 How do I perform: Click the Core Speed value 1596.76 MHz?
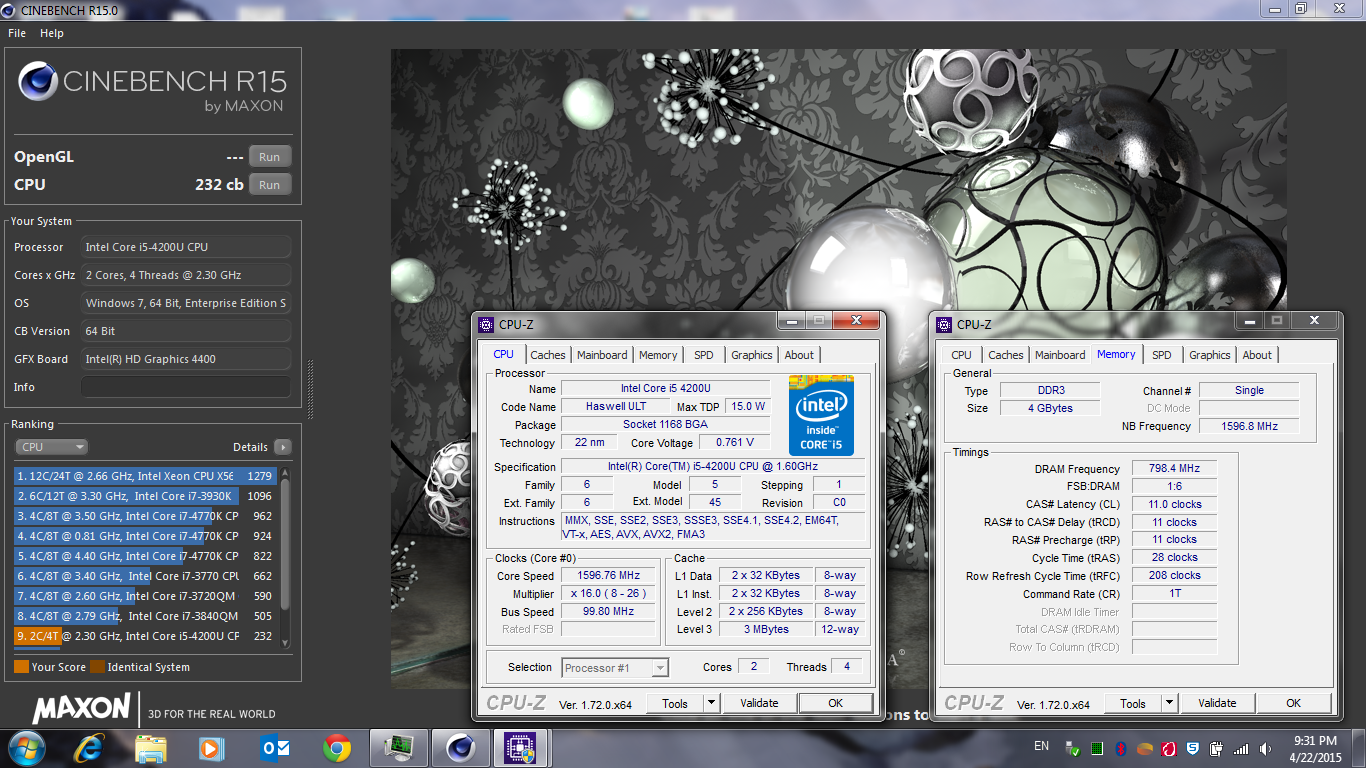coord(608,576)
